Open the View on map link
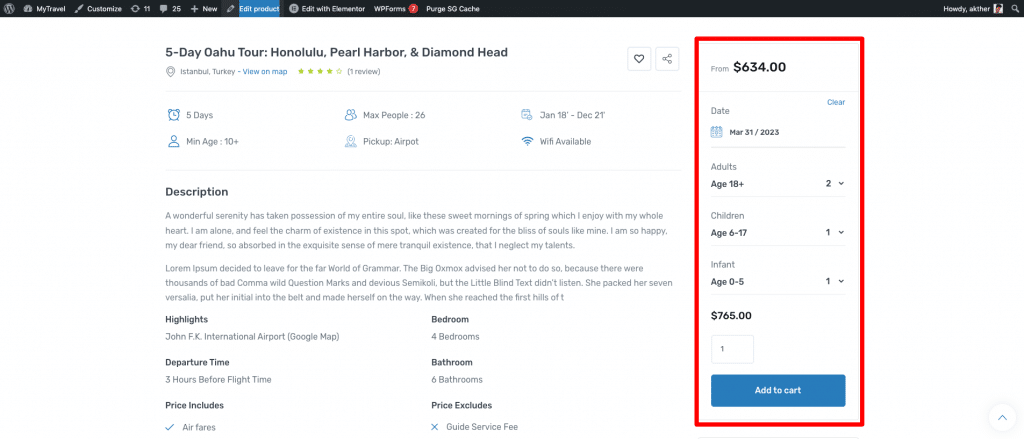The width and height of the screenshot is (1024, 439). coord(264,71)
